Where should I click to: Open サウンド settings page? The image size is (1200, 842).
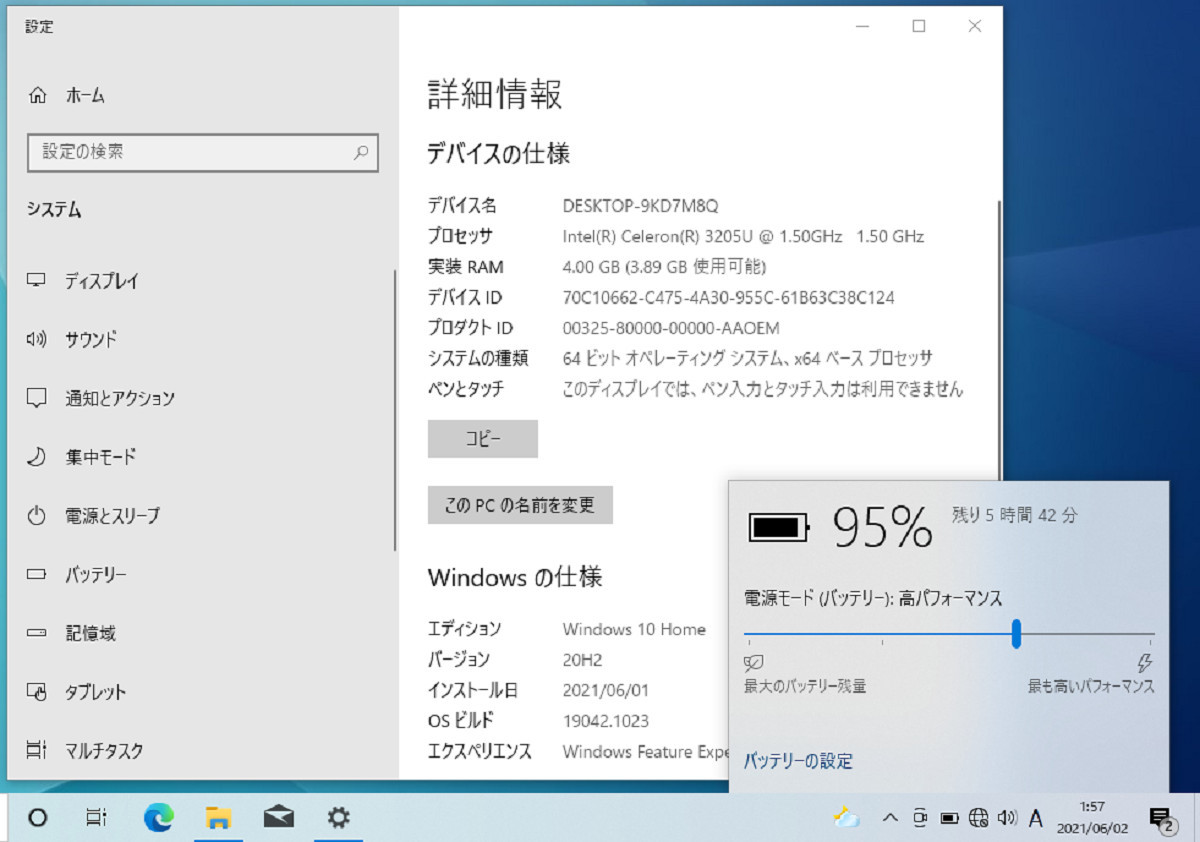(x=91, y=339)
